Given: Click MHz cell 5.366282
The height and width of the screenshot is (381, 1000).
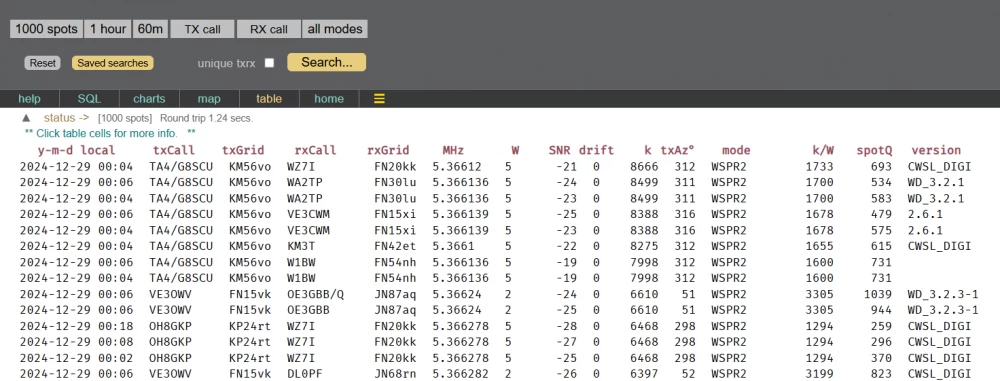Looking at the screenshot, I should click(460, 374).
